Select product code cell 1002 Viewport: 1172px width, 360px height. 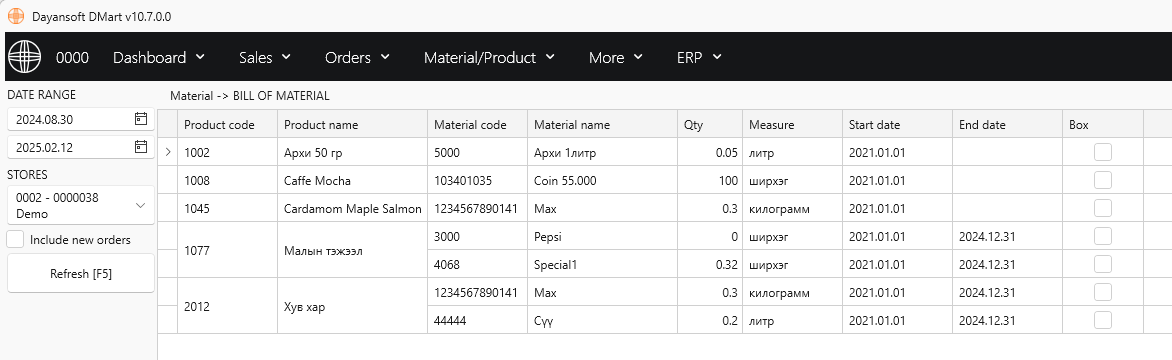[x=227, y=152]
